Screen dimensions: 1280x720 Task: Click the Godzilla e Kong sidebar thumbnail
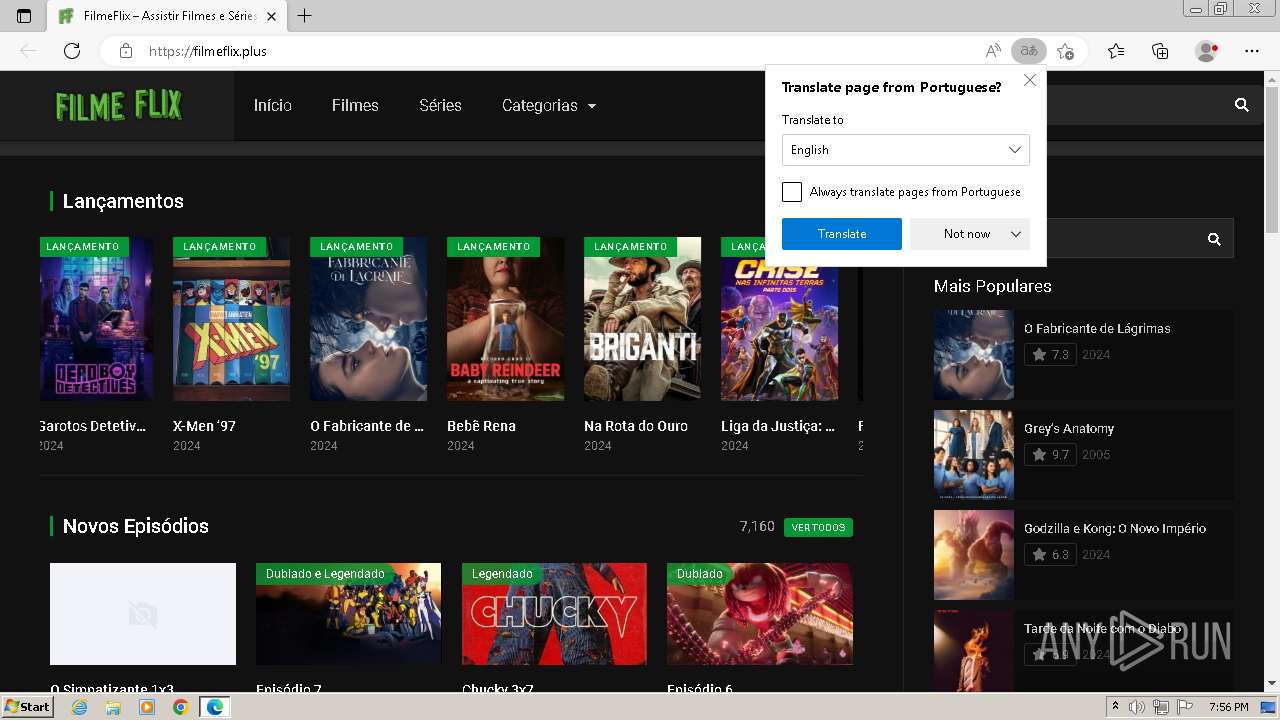coord(974,555)
